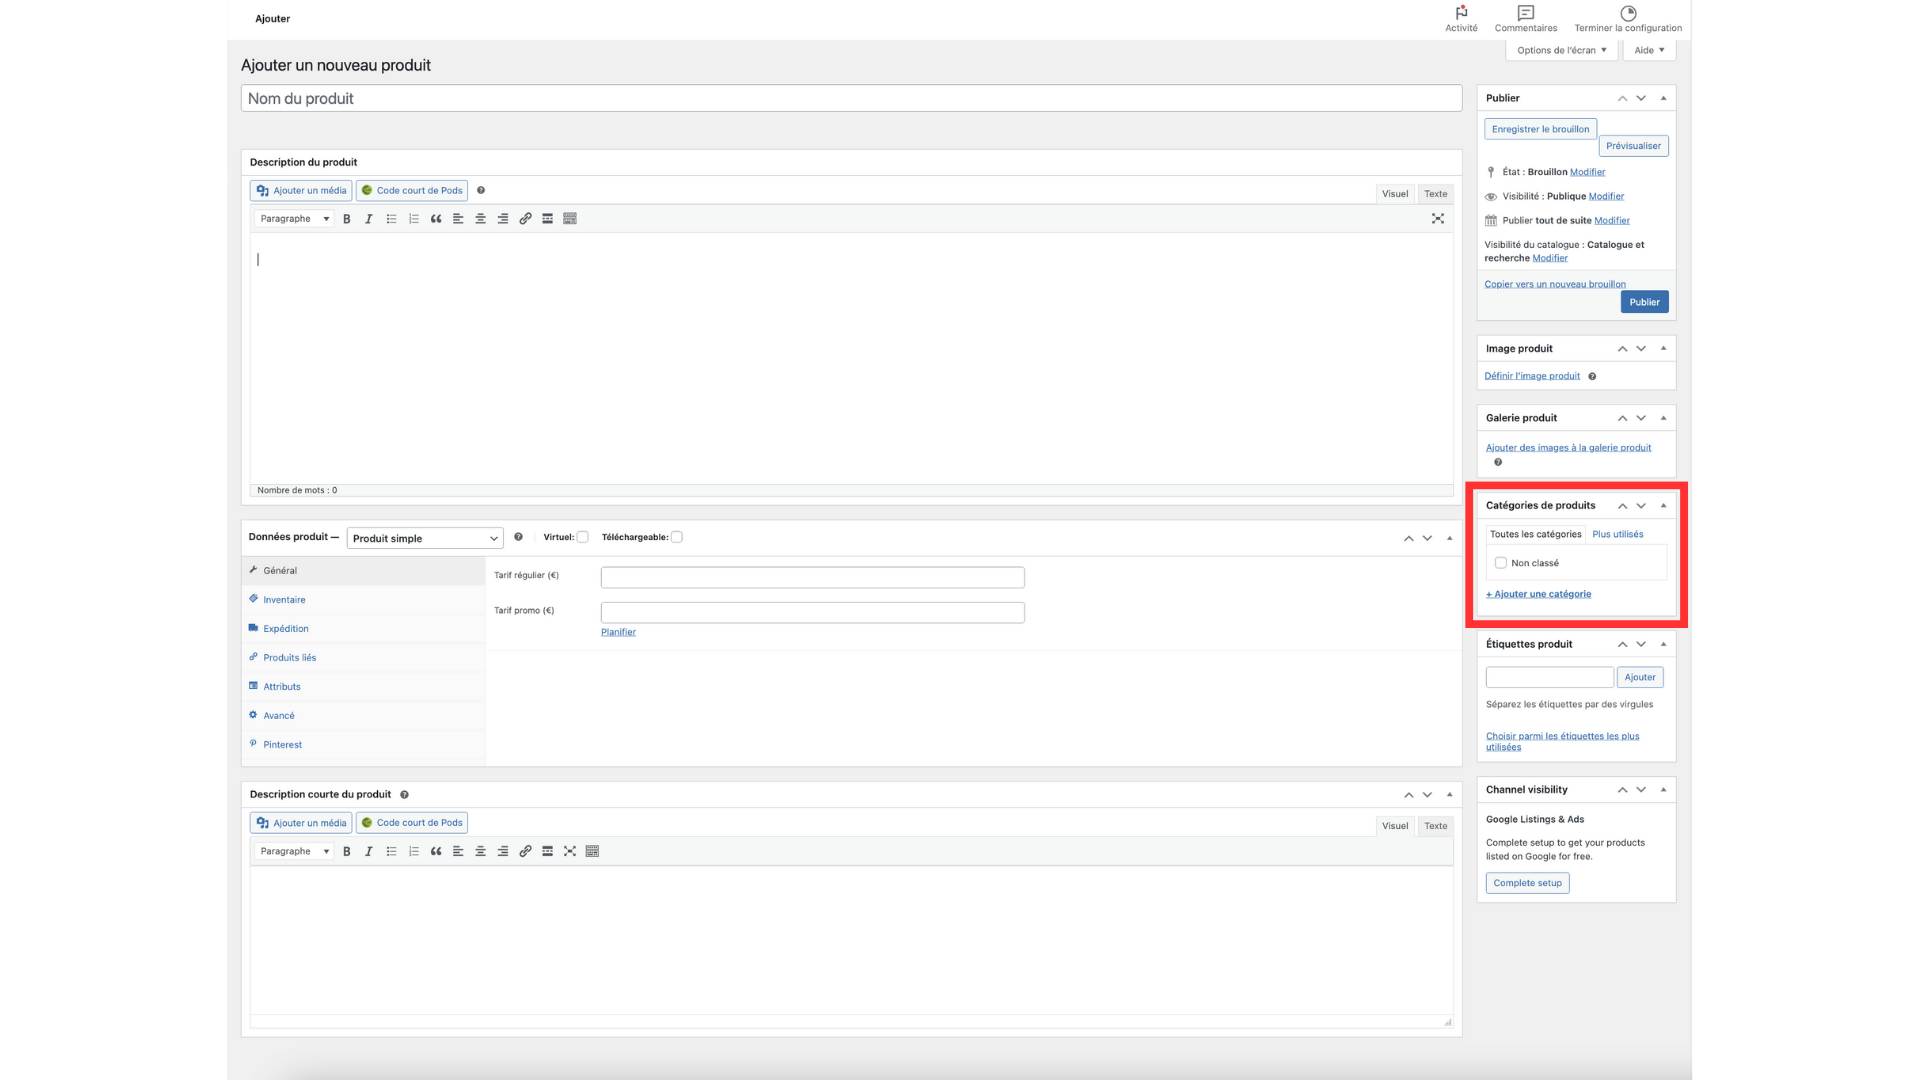Viewport: 1920px width, 1080px height.
Task: Open the Commentaires icon in the header
Action: pyautogui.click(x=1525, y=14)
